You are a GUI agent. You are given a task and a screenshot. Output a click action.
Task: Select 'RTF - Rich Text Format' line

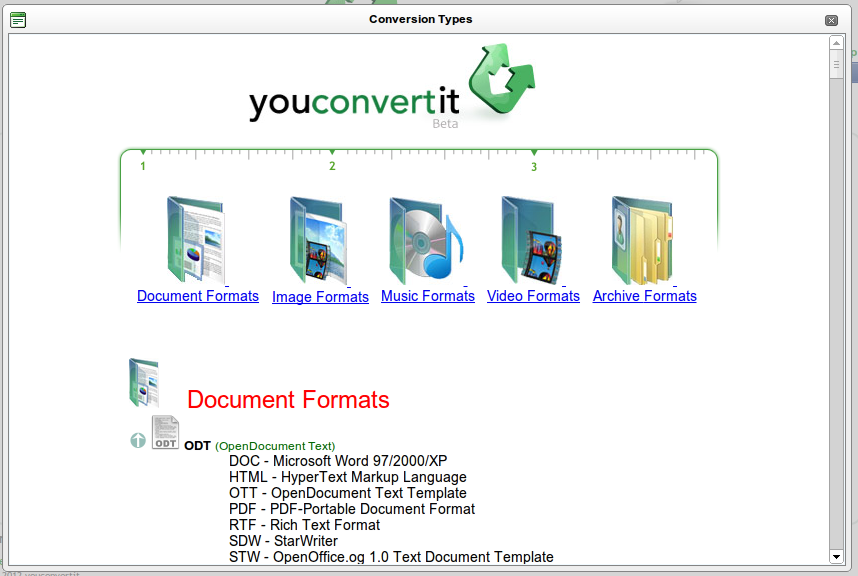pyautogui.click(x=304, y=525)
